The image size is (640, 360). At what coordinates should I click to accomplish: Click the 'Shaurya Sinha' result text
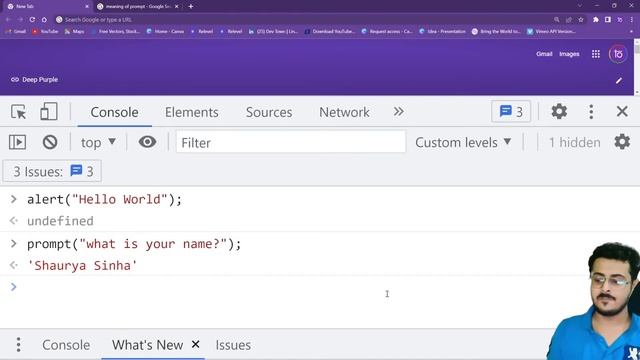82,266
